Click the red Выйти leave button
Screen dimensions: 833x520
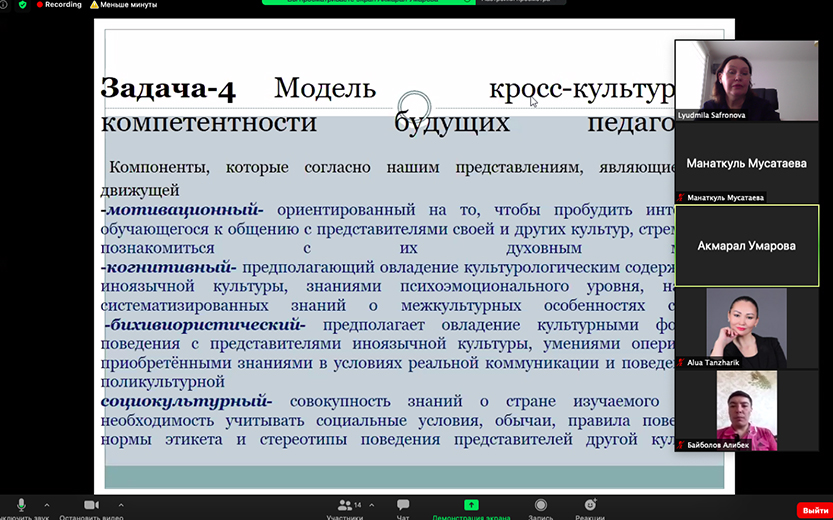tap(815, 510)
